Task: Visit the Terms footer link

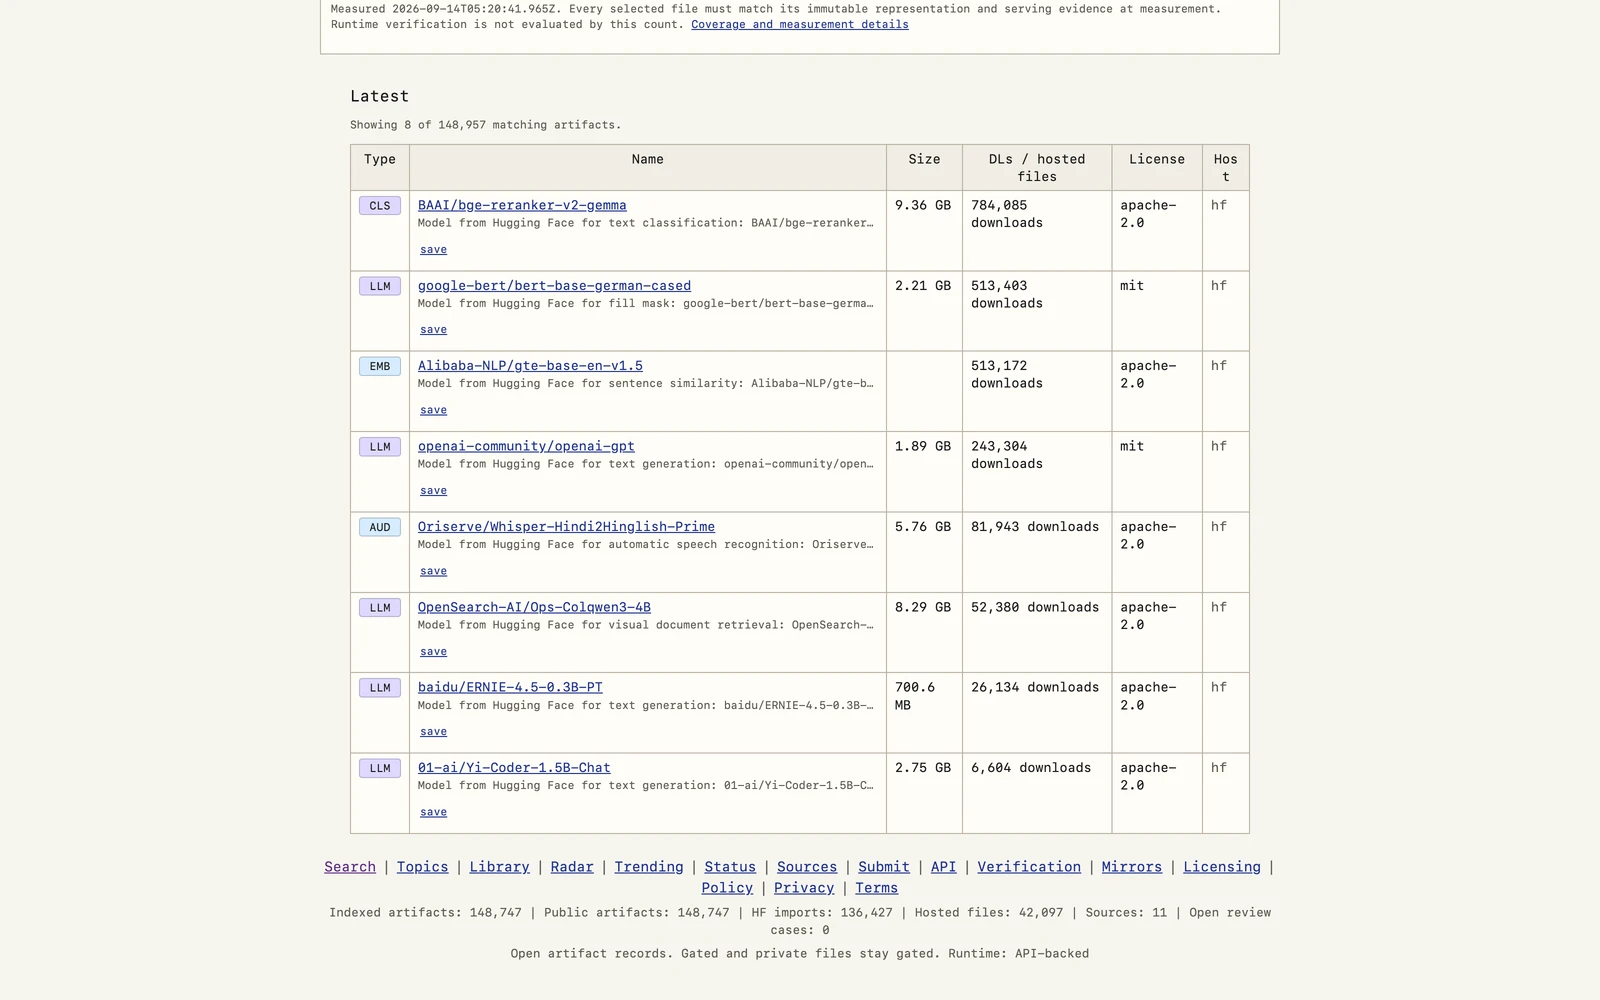Action: pyautogui.click(x=876, y=888)
